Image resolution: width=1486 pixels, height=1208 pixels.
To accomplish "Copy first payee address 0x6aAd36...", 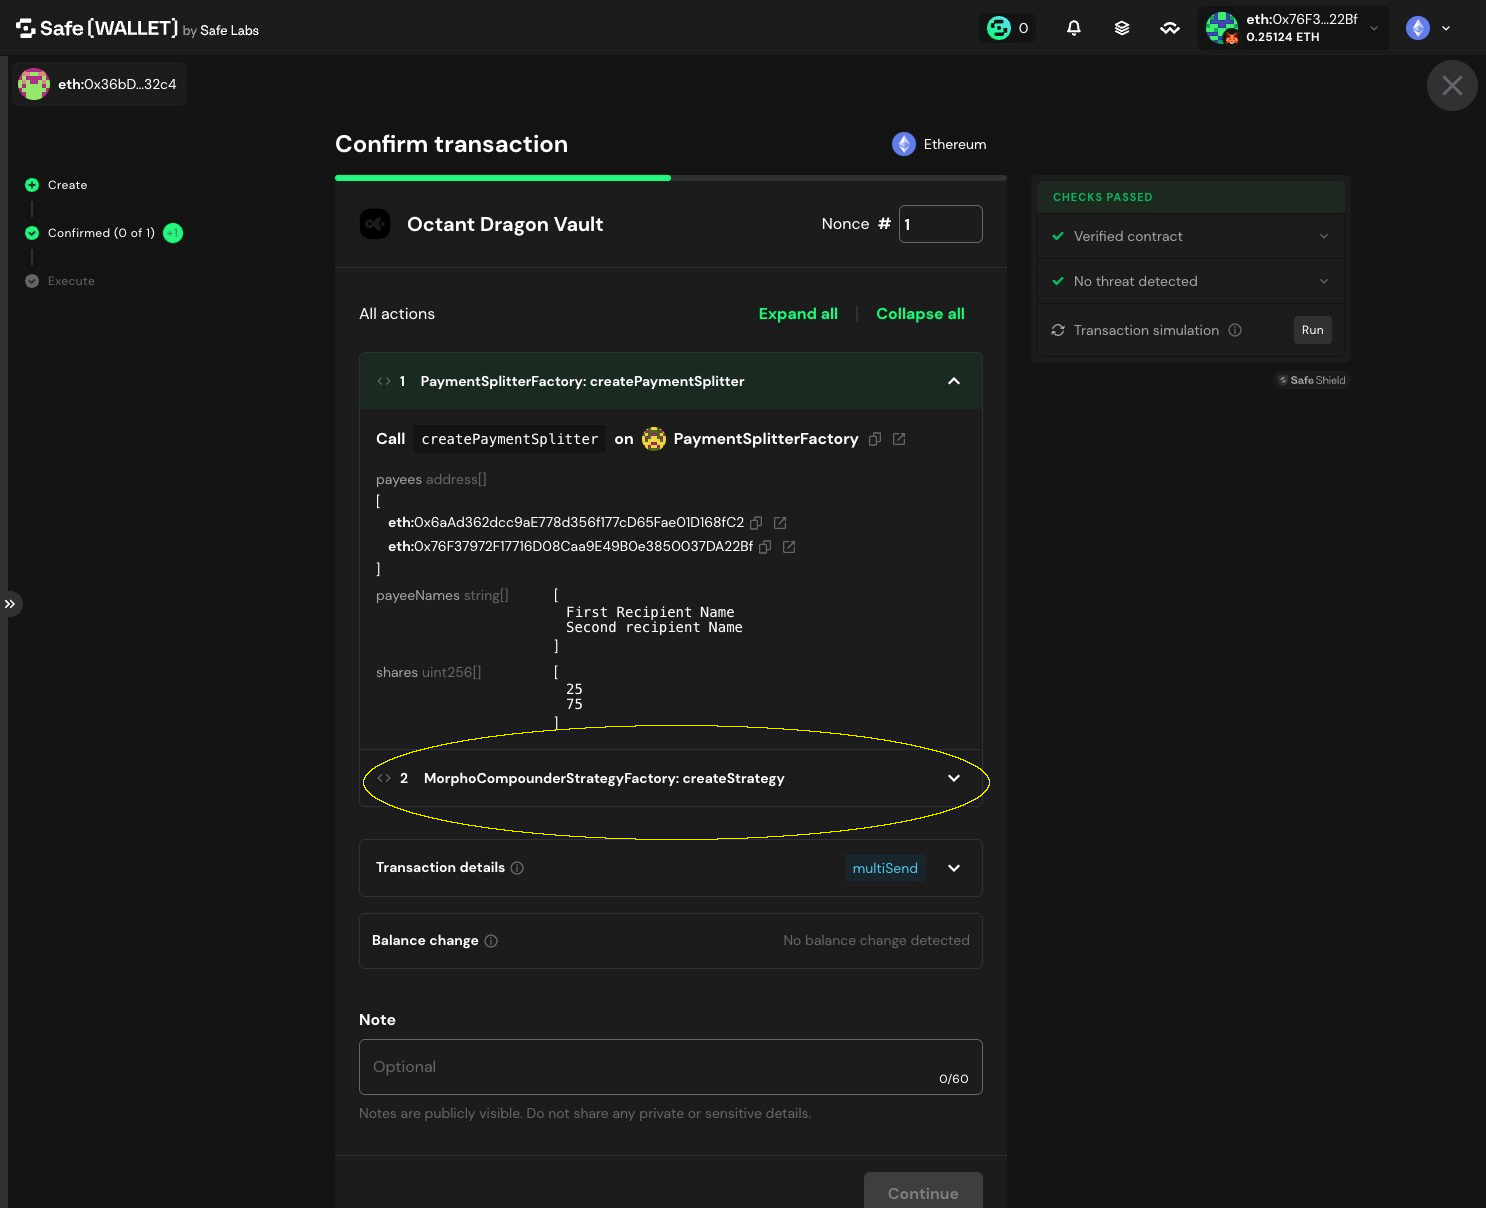I will pyautogui.click(x=757, y=523).
